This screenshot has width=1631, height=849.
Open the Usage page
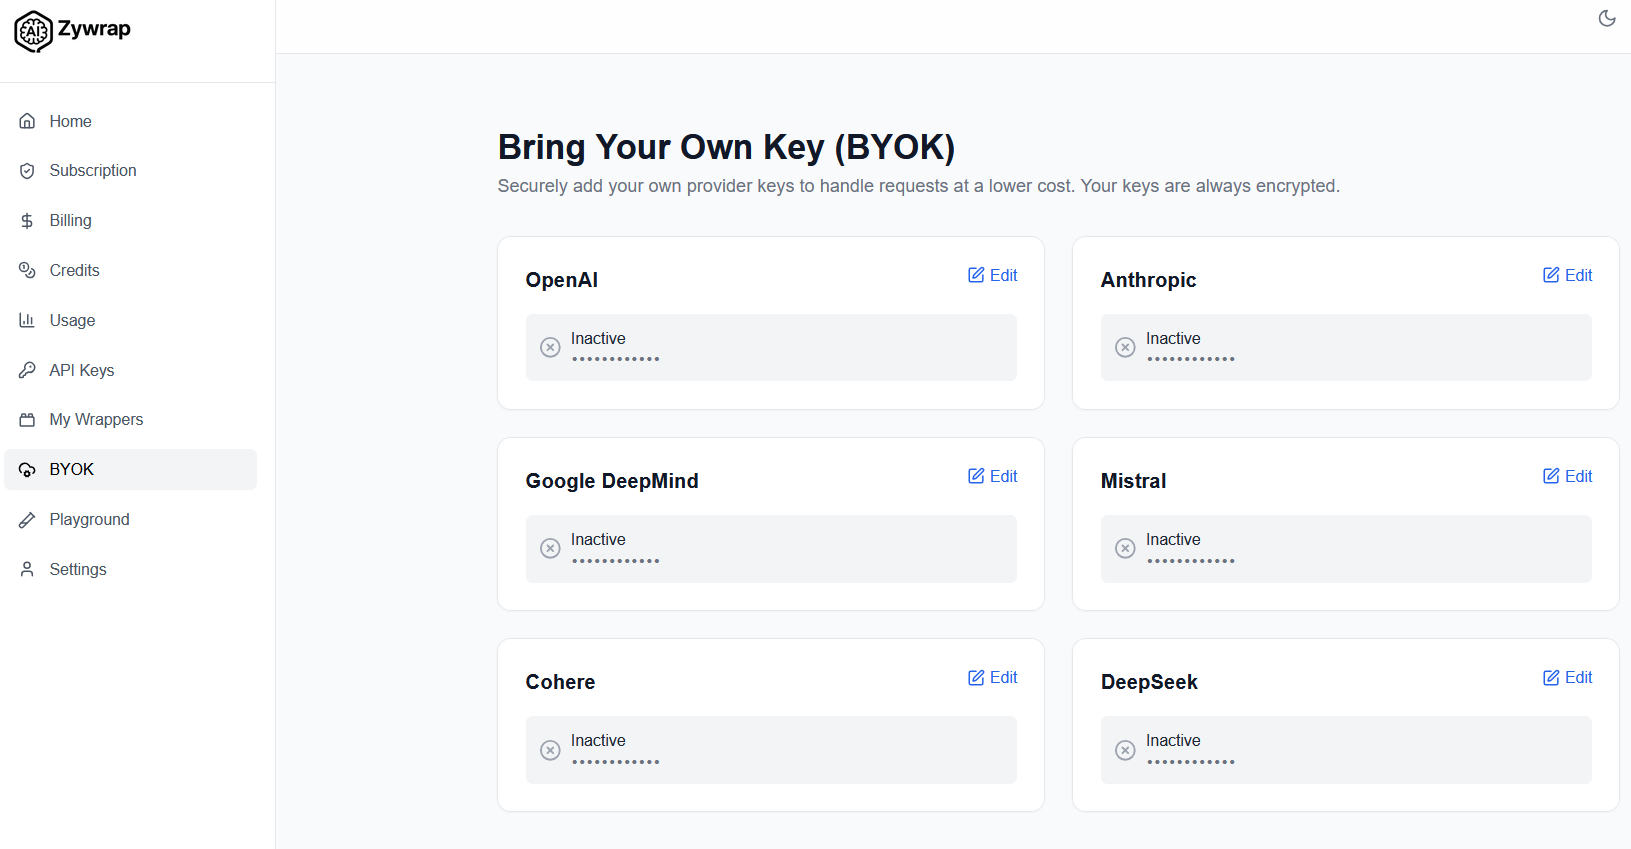point(130,320)
